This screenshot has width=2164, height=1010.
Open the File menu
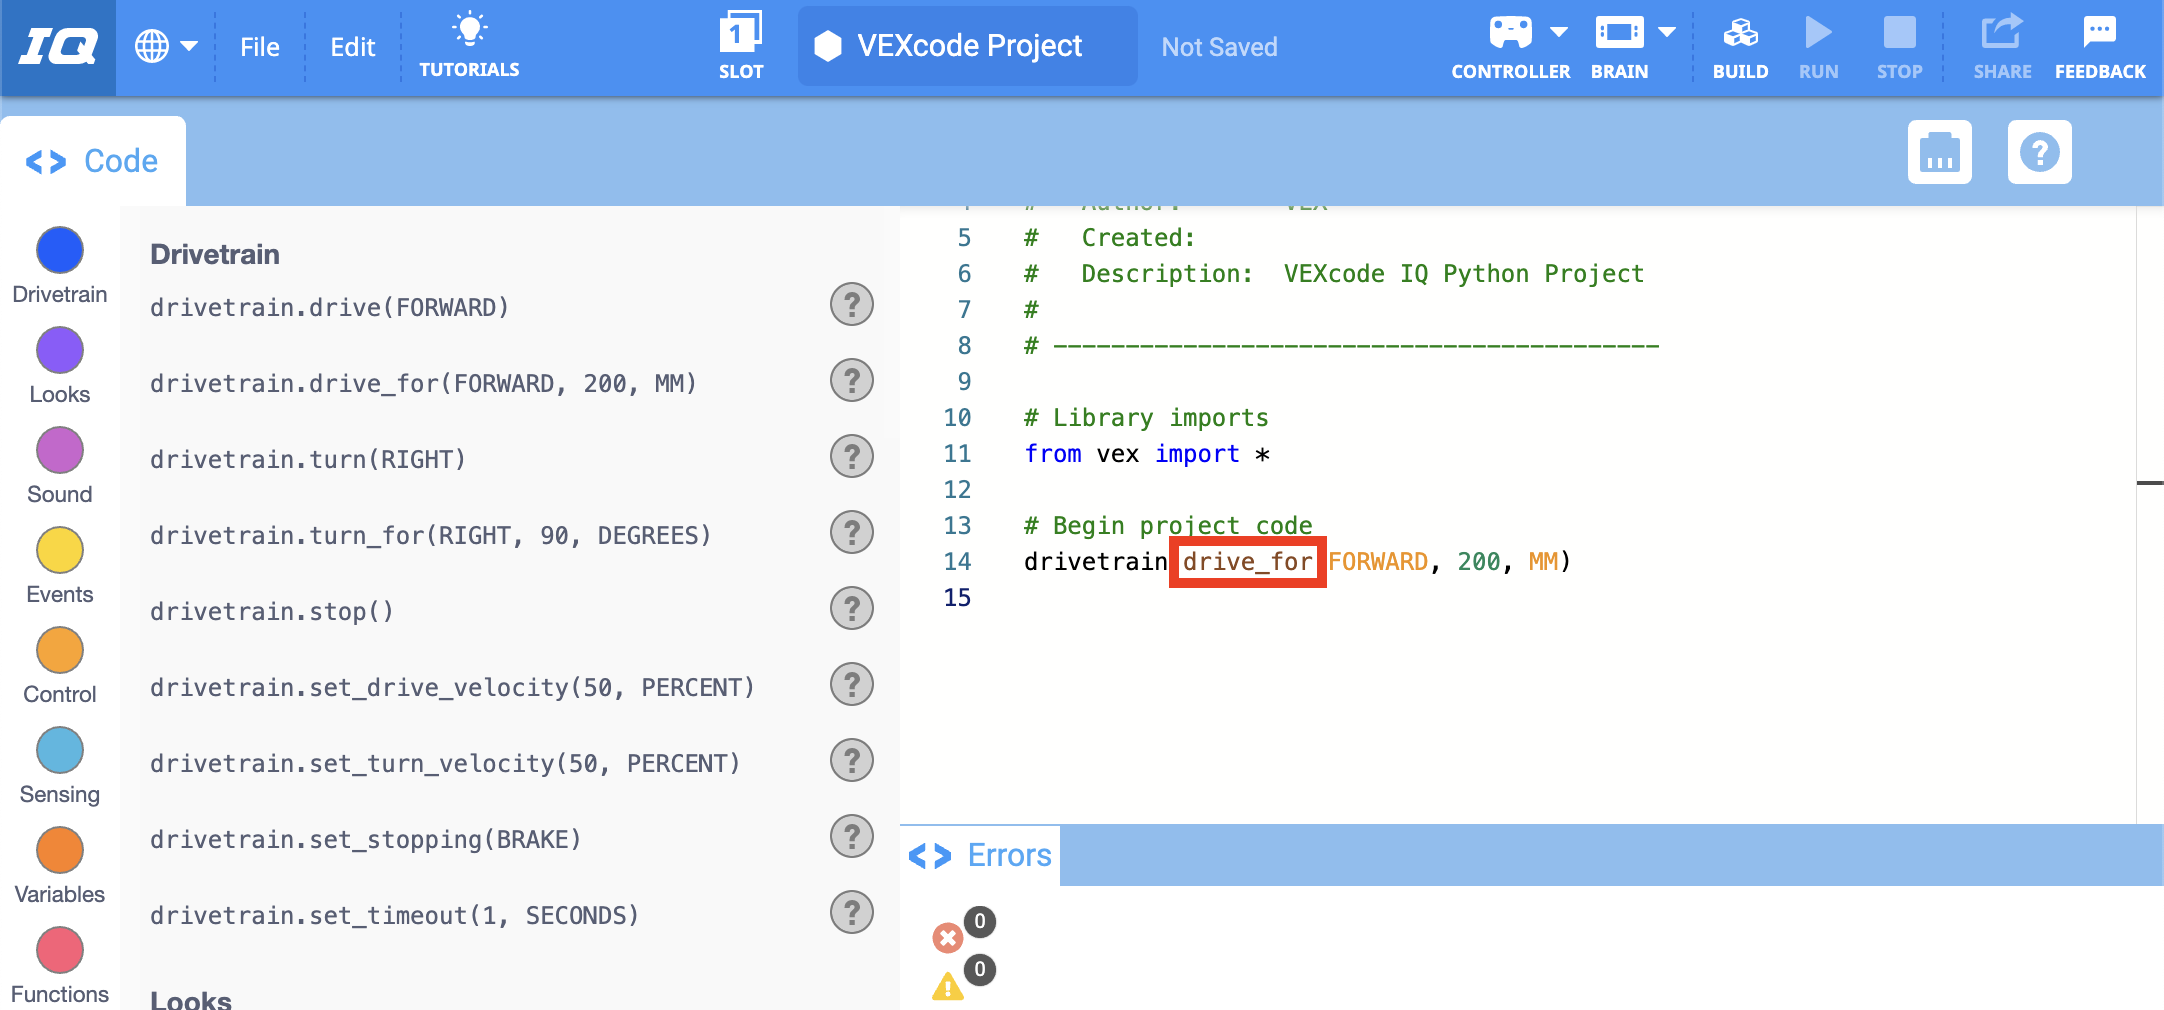pos(259,46)
